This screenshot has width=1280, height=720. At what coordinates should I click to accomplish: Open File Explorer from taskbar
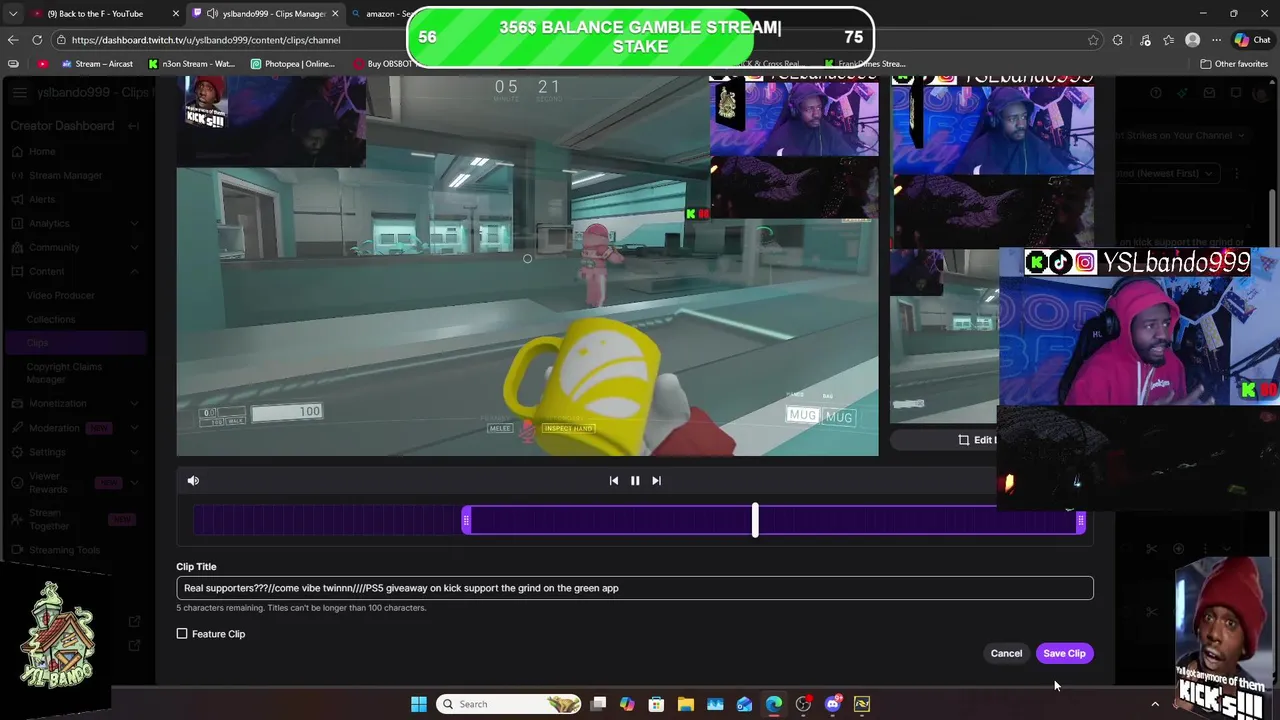pos(686,704)
